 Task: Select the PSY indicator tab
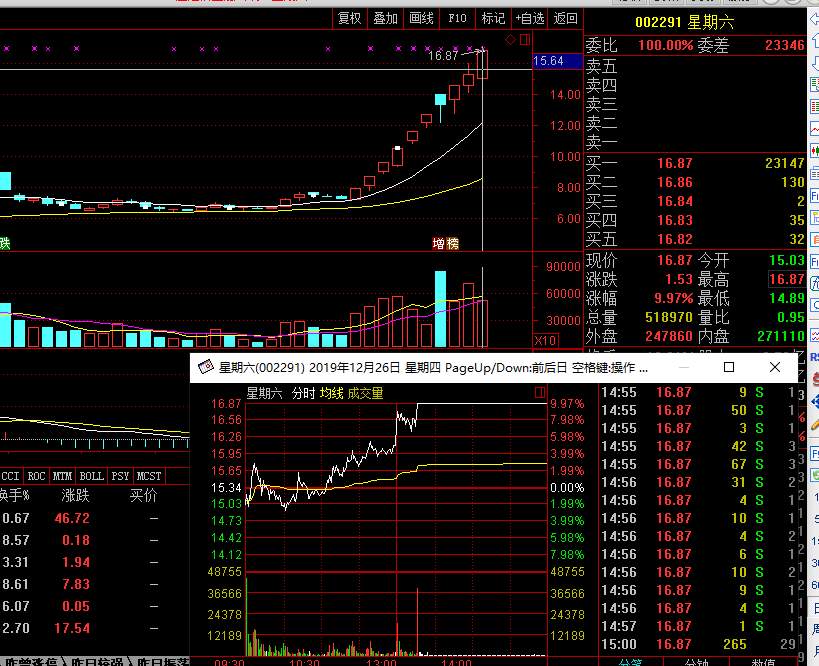pos(120,476)
